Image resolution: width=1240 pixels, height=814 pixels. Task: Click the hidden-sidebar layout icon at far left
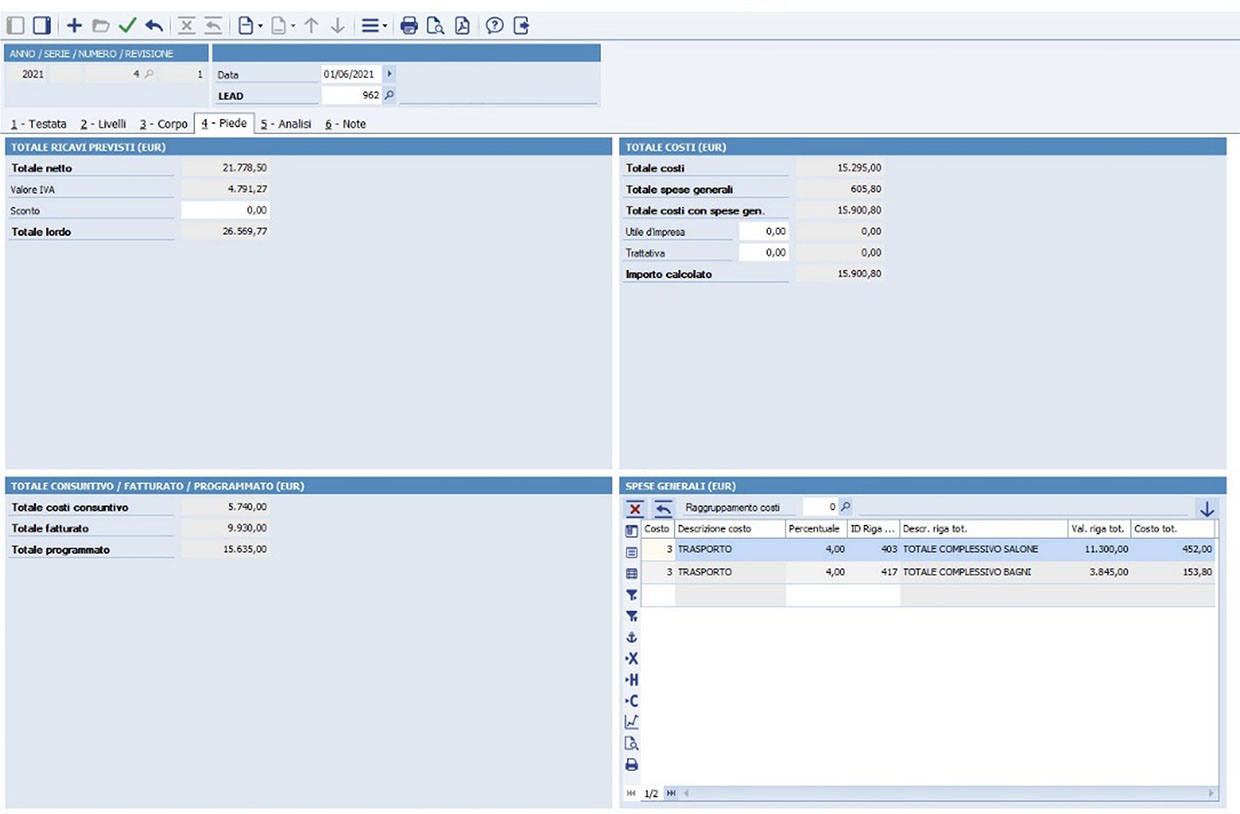[15, 26]
